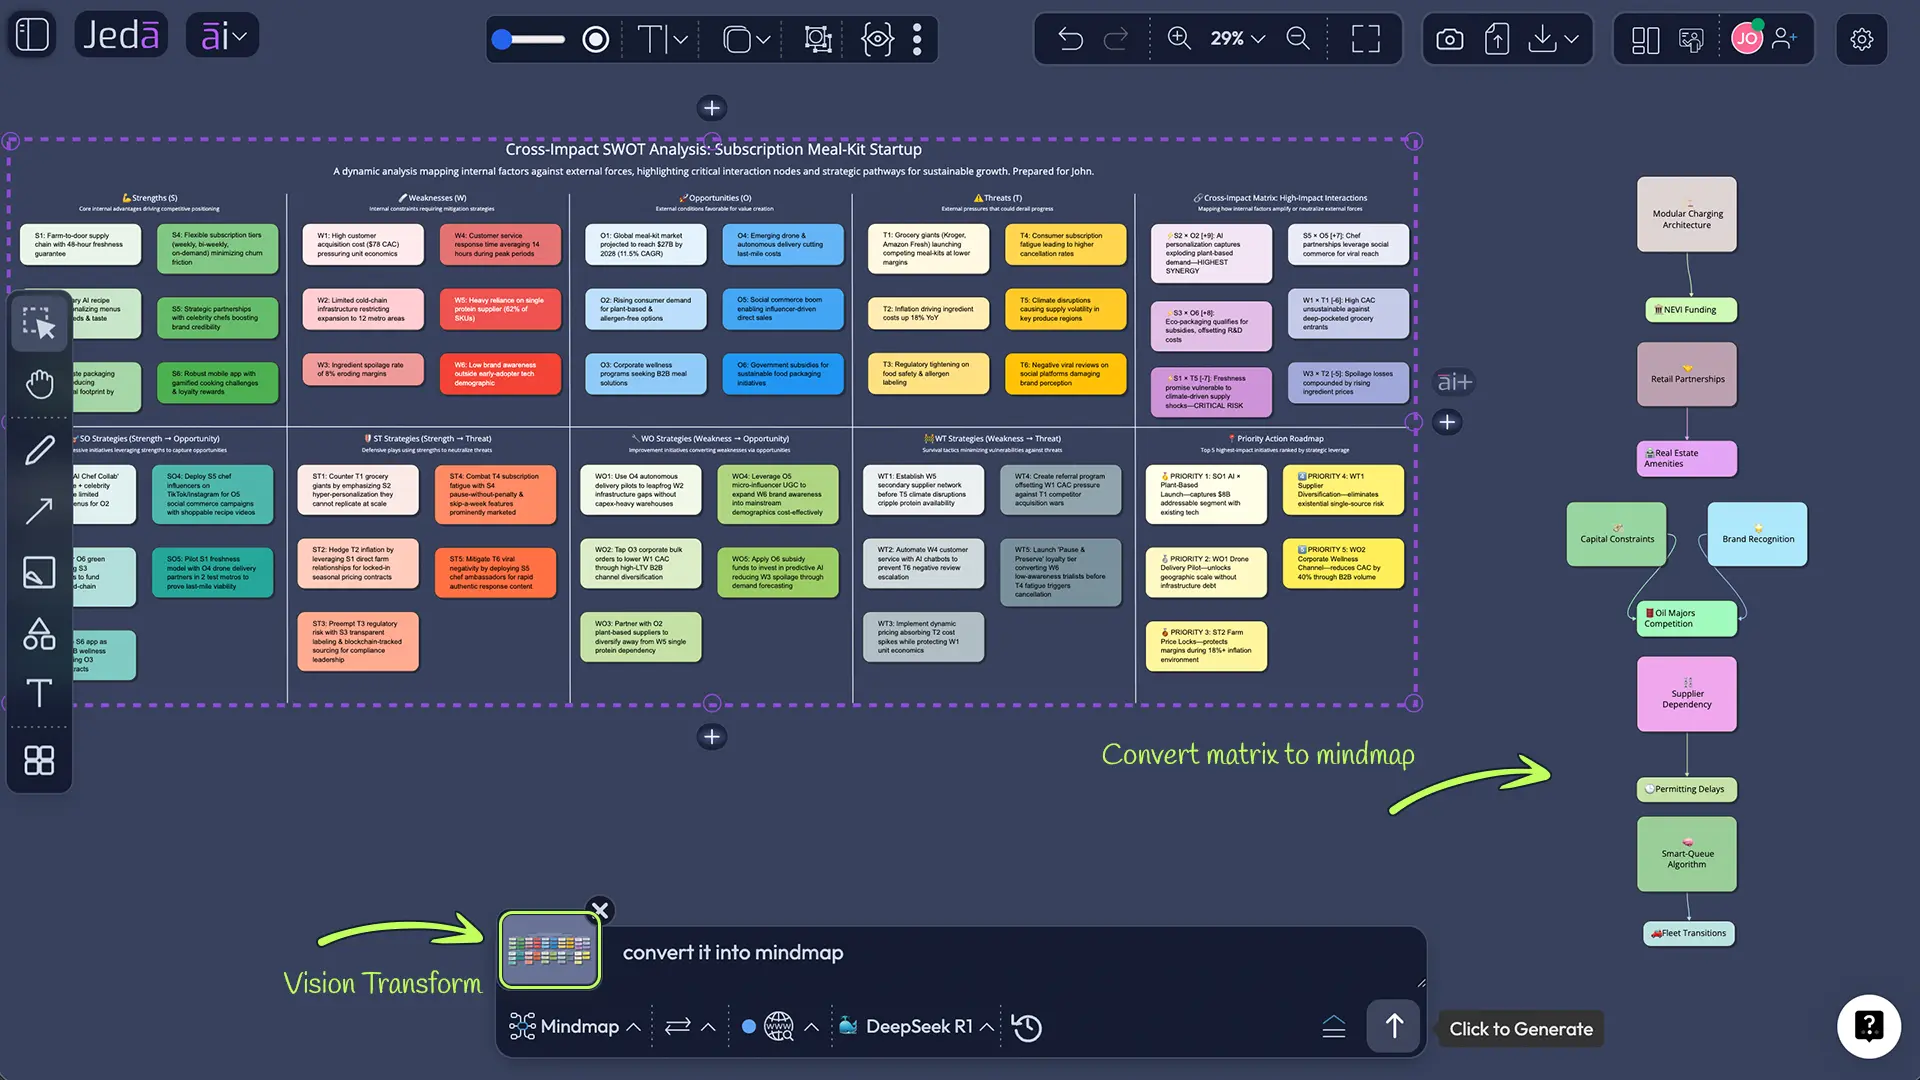Click the plus button right of frame
Screen dimensions: 1920x1080
[1447, 422]
